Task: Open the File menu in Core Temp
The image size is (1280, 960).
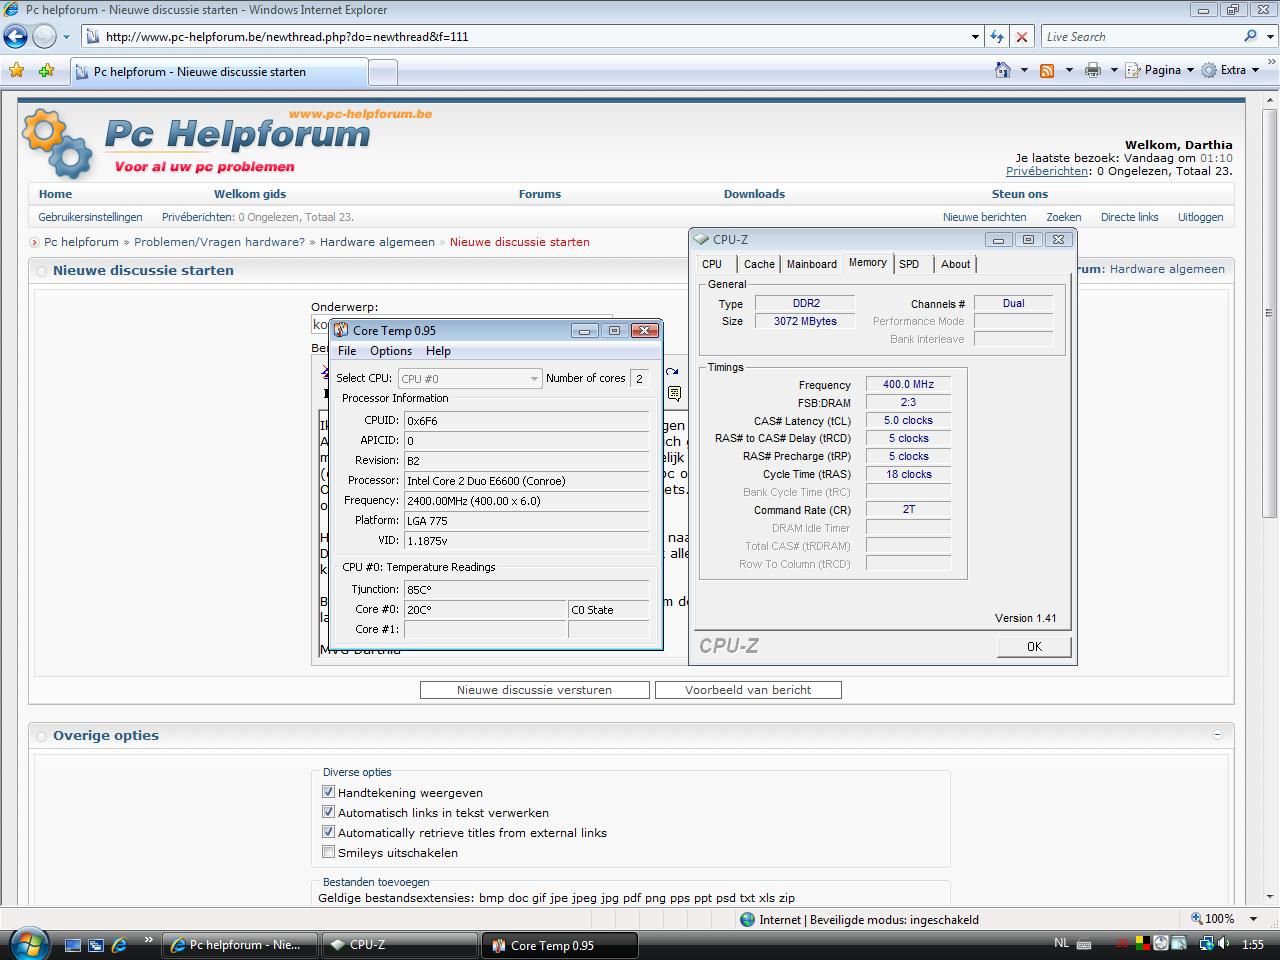Action: click(x=347, y=351)
